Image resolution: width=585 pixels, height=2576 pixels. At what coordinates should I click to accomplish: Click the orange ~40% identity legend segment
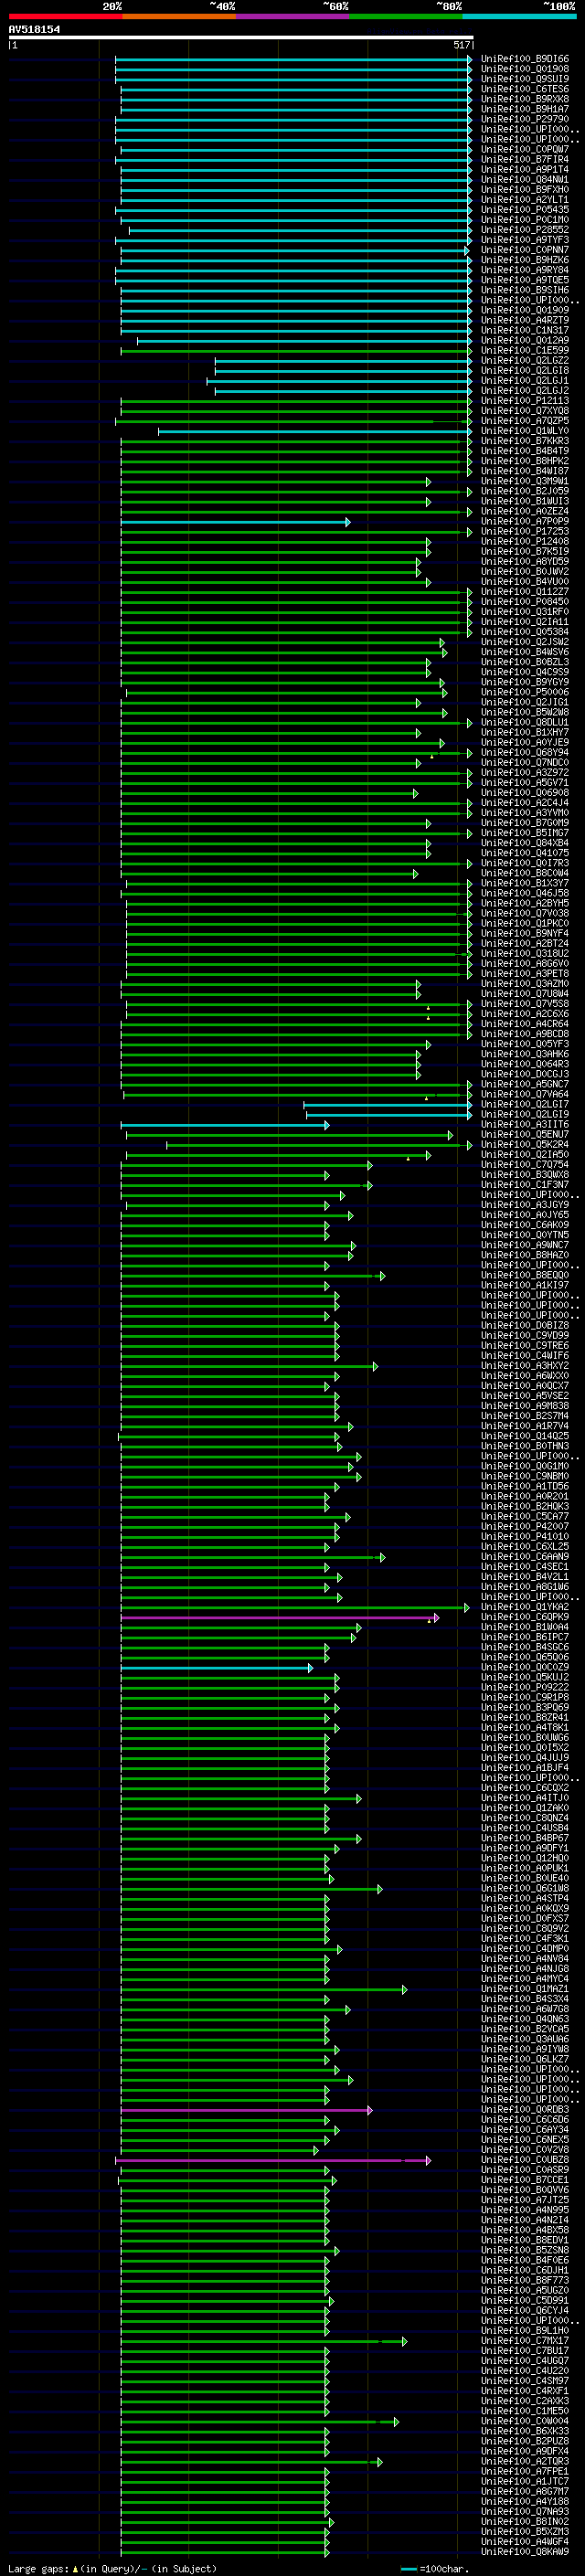179,17
